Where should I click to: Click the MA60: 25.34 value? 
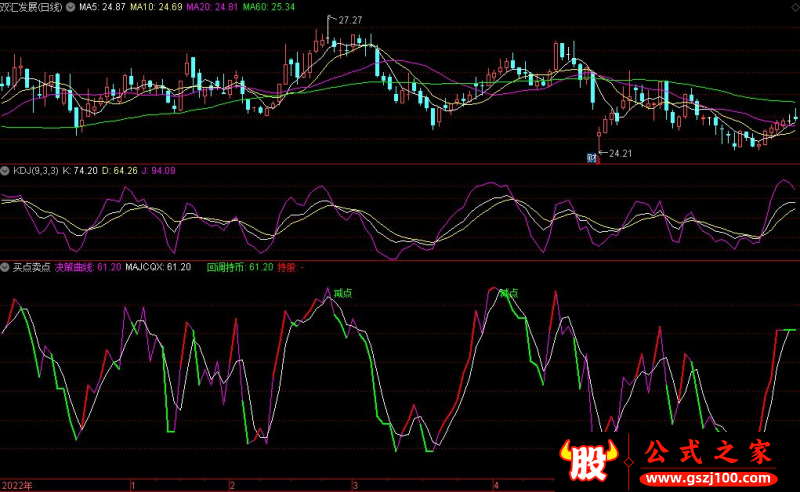pos(268,7)
